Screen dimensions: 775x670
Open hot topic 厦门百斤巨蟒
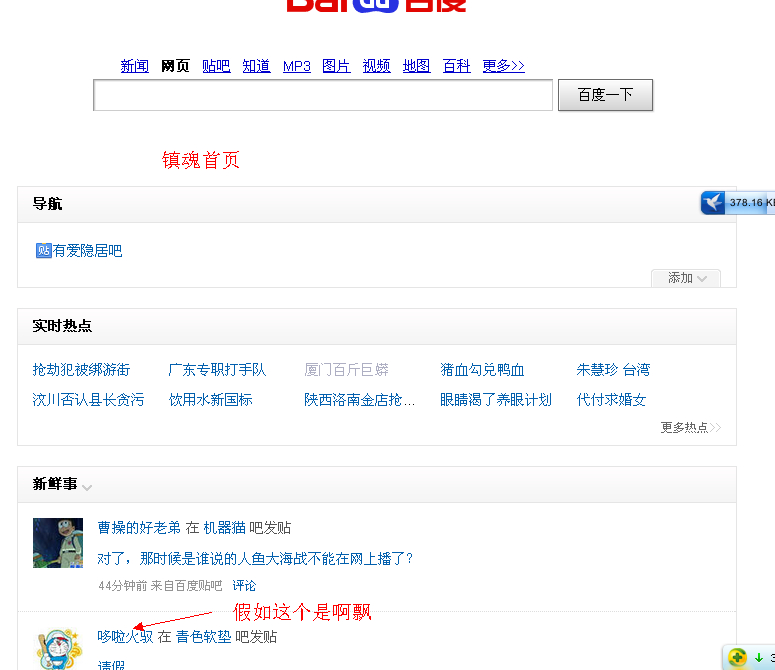(346, 370)
